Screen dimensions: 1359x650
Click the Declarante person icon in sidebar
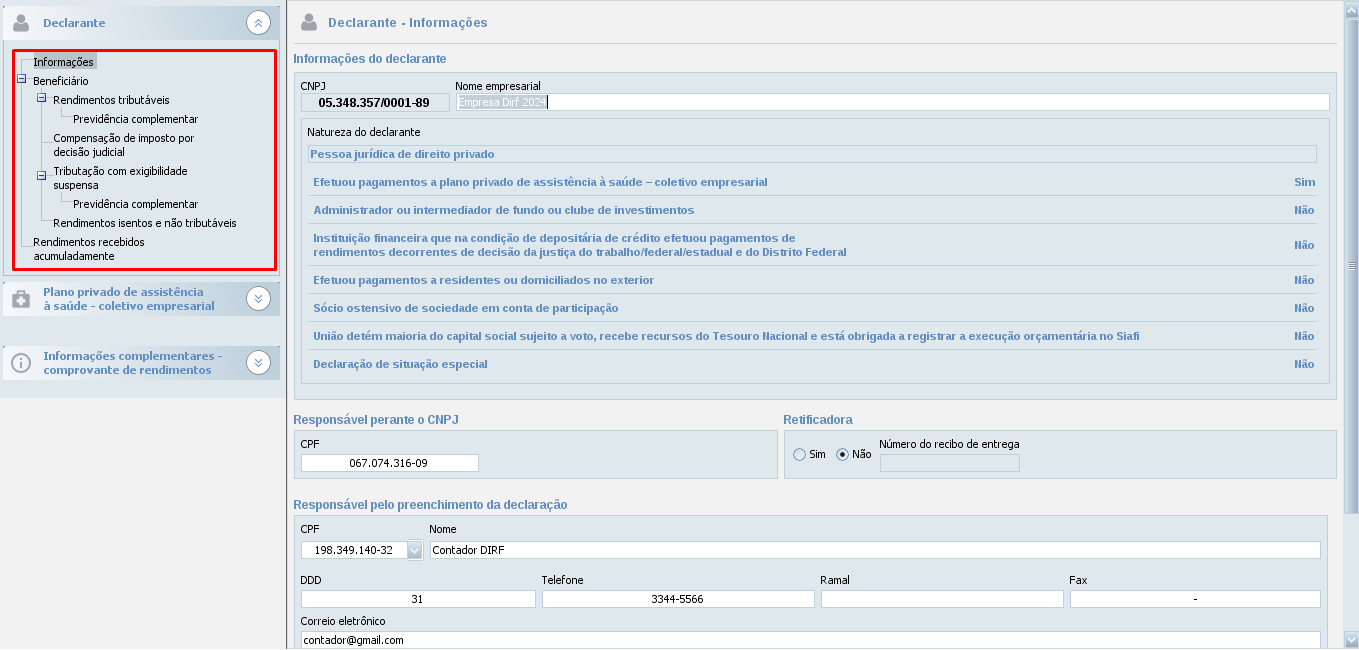pyautogui.click(x=20, y=22)
